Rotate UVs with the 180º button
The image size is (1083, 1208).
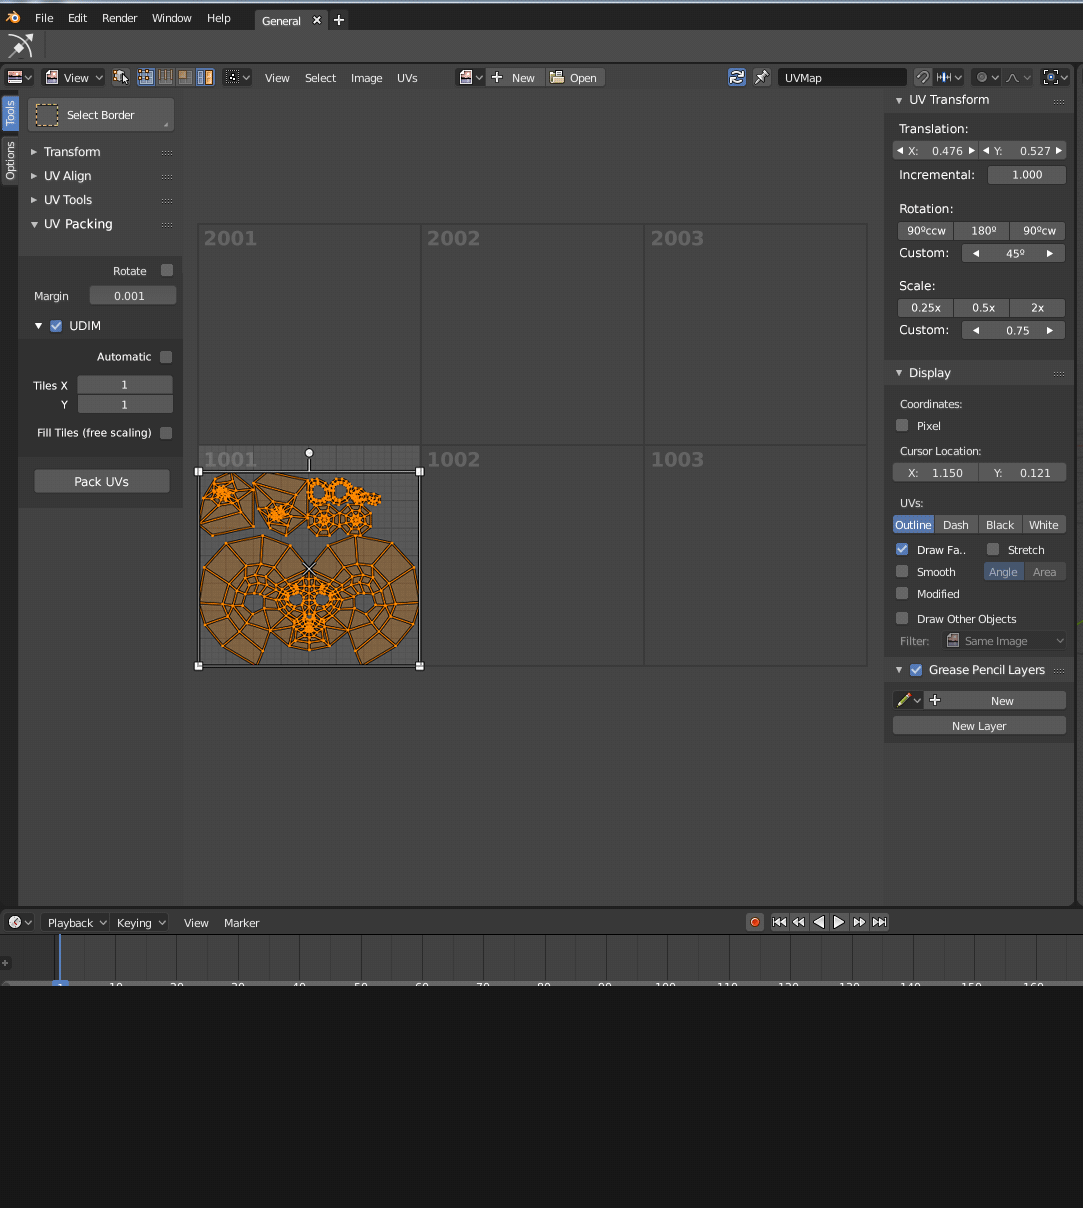tap(983, 230)
